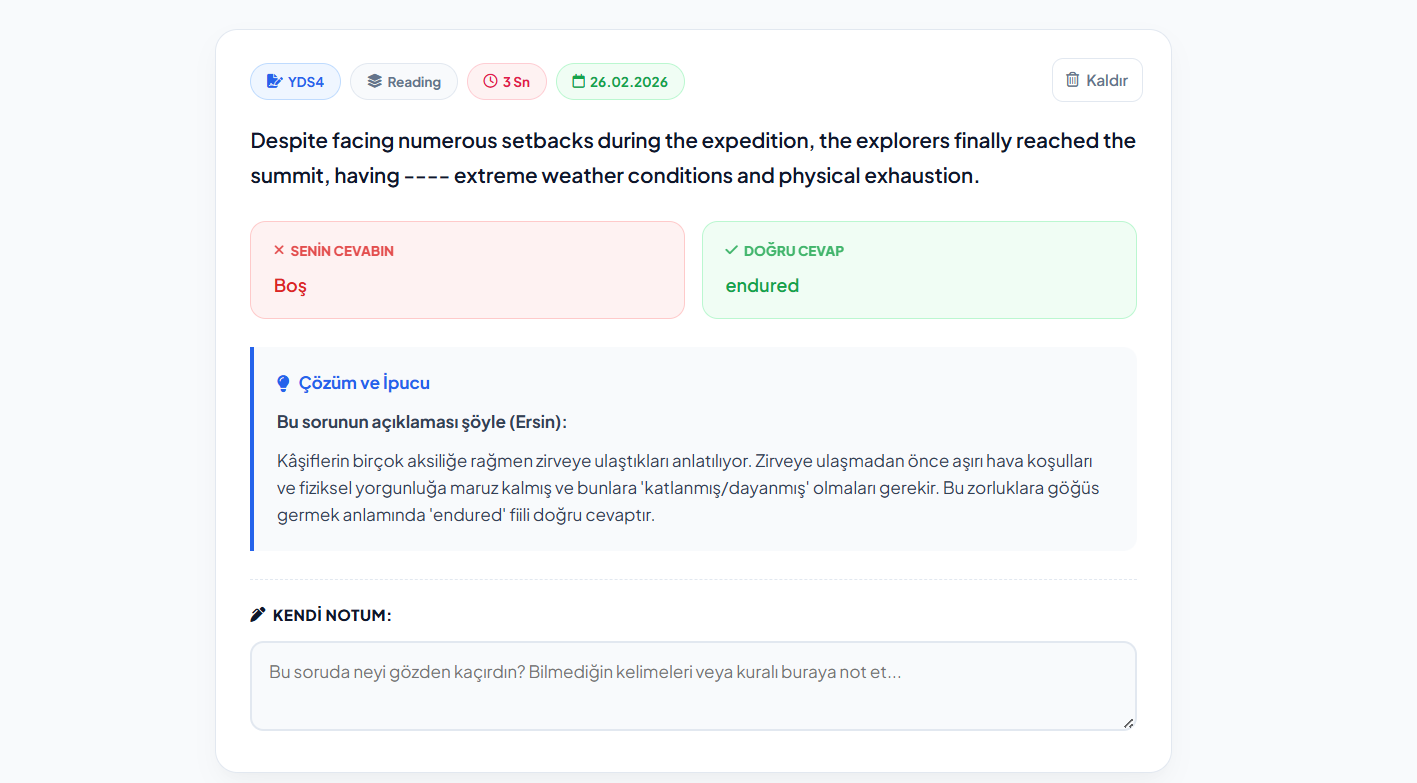Click the correct answer word endured
This screenshot has width=1417, height=783.
(x=762, y=285)
